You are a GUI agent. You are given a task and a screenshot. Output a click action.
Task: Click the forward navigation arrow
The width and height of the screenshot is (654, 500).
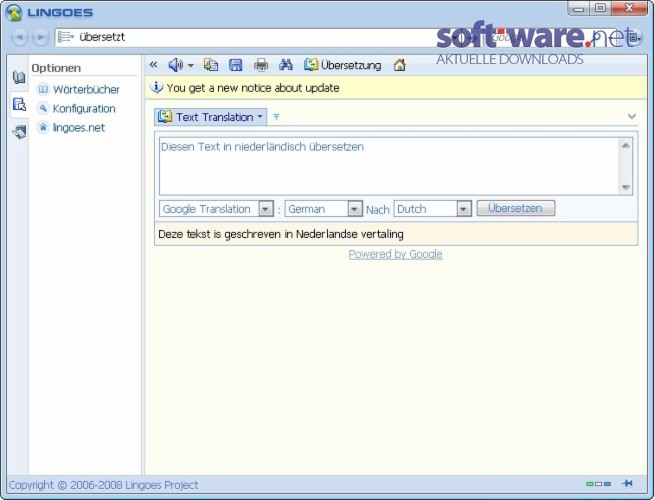[40, 38]
